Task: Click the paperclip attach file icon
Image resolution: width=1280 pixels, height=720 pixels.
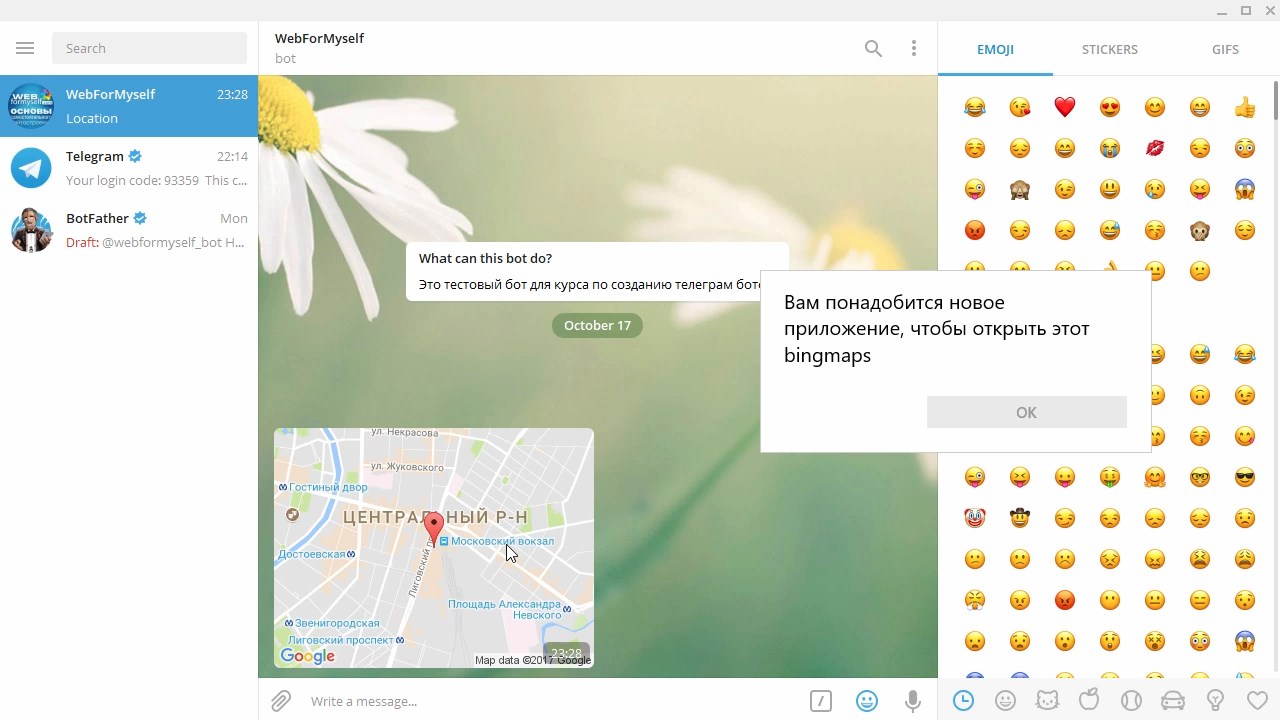Action: [x=281, y=701]
